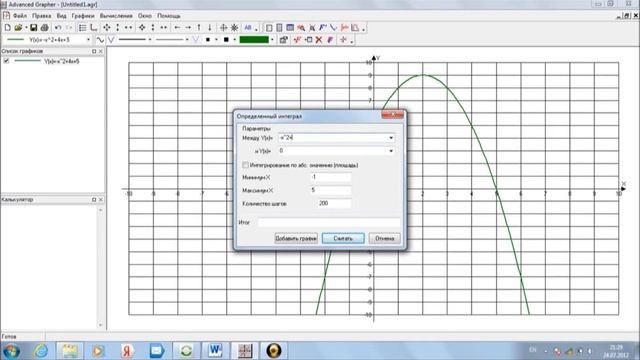The width and height of the screenshot is (640, 360).
Task: Click the Open file folder icon
Action: coord(18,28)
